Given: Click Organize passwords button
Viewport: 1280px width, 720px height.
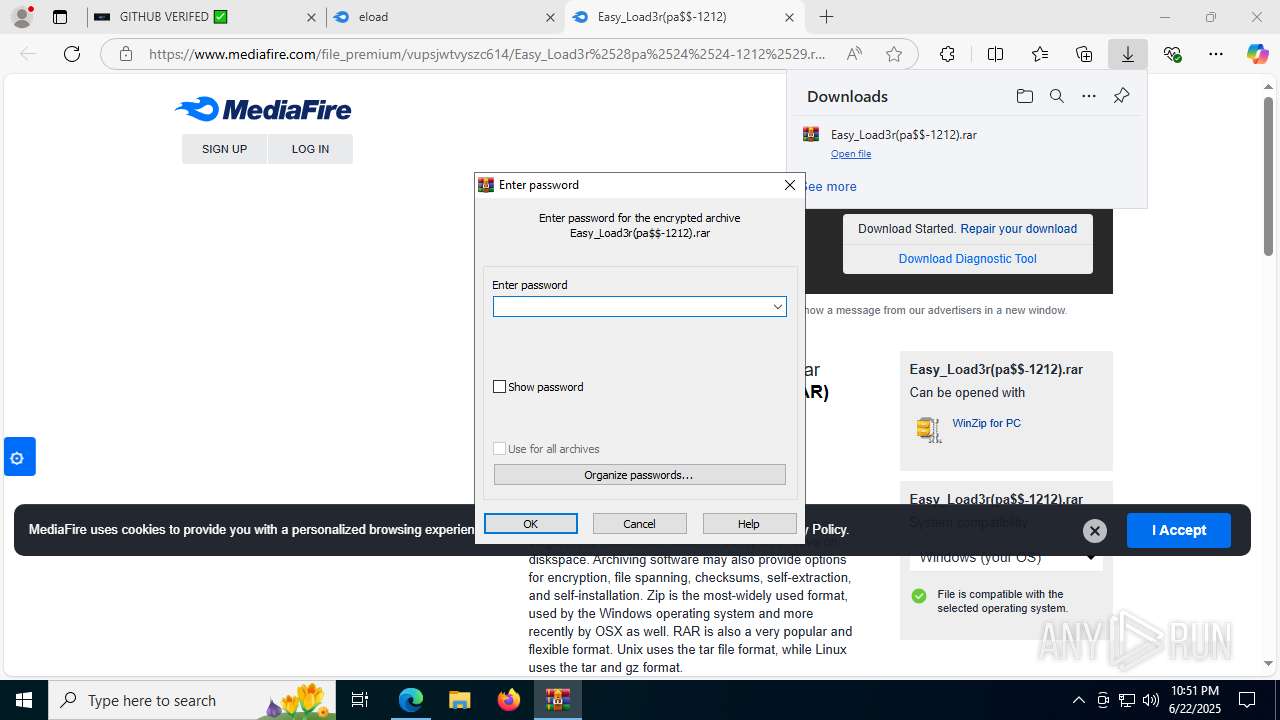Looking at the screenshot, I should tap(640, 475).
